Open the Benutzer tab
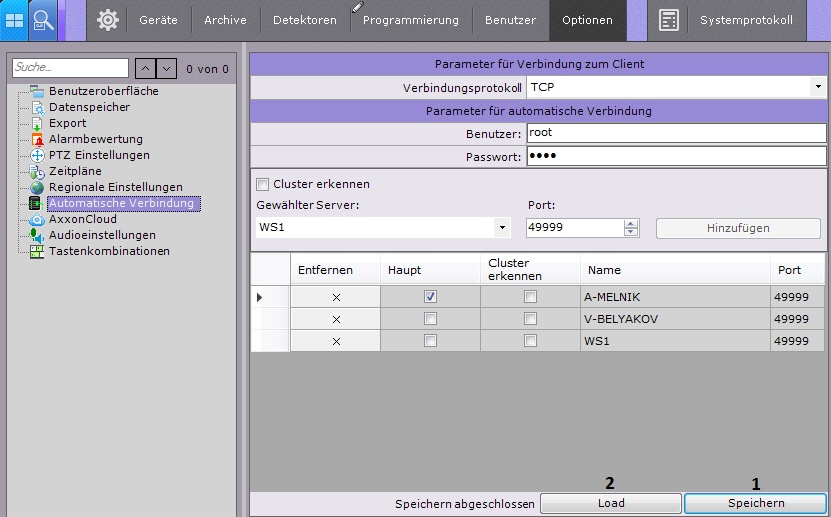Screen dimensions: 831x517 (510, 20)
